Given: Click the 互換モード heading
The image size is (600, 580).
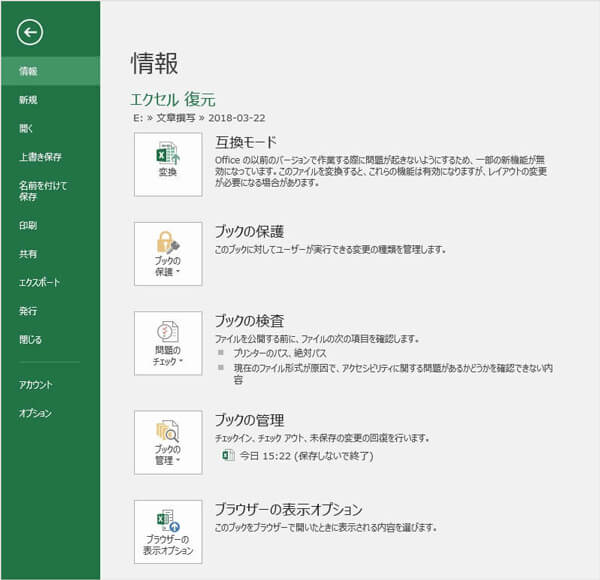Looking at the screenshot, I should point(246,142).
